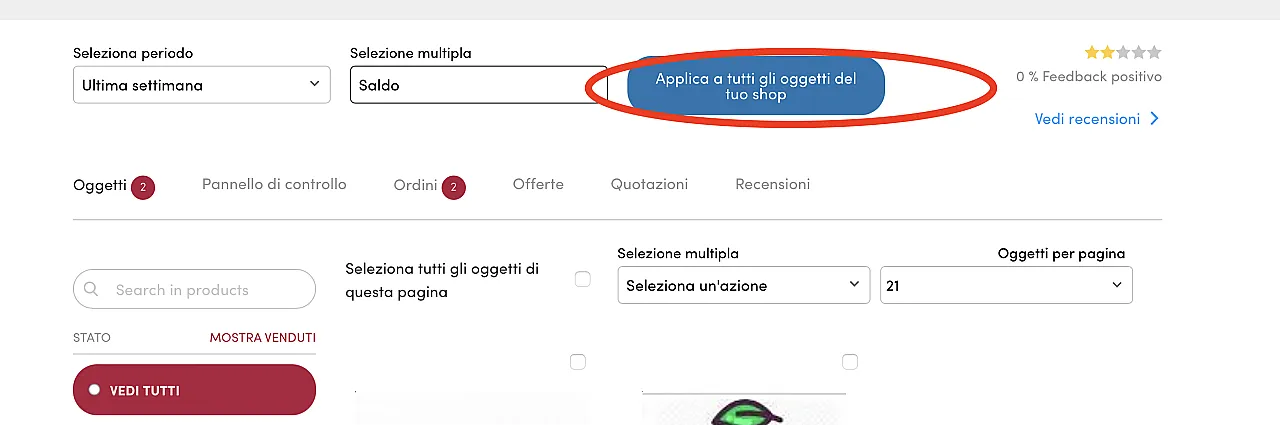Click the star rating icons
This screenshot has height=425, width=1280.
(x=1123, y=52)
